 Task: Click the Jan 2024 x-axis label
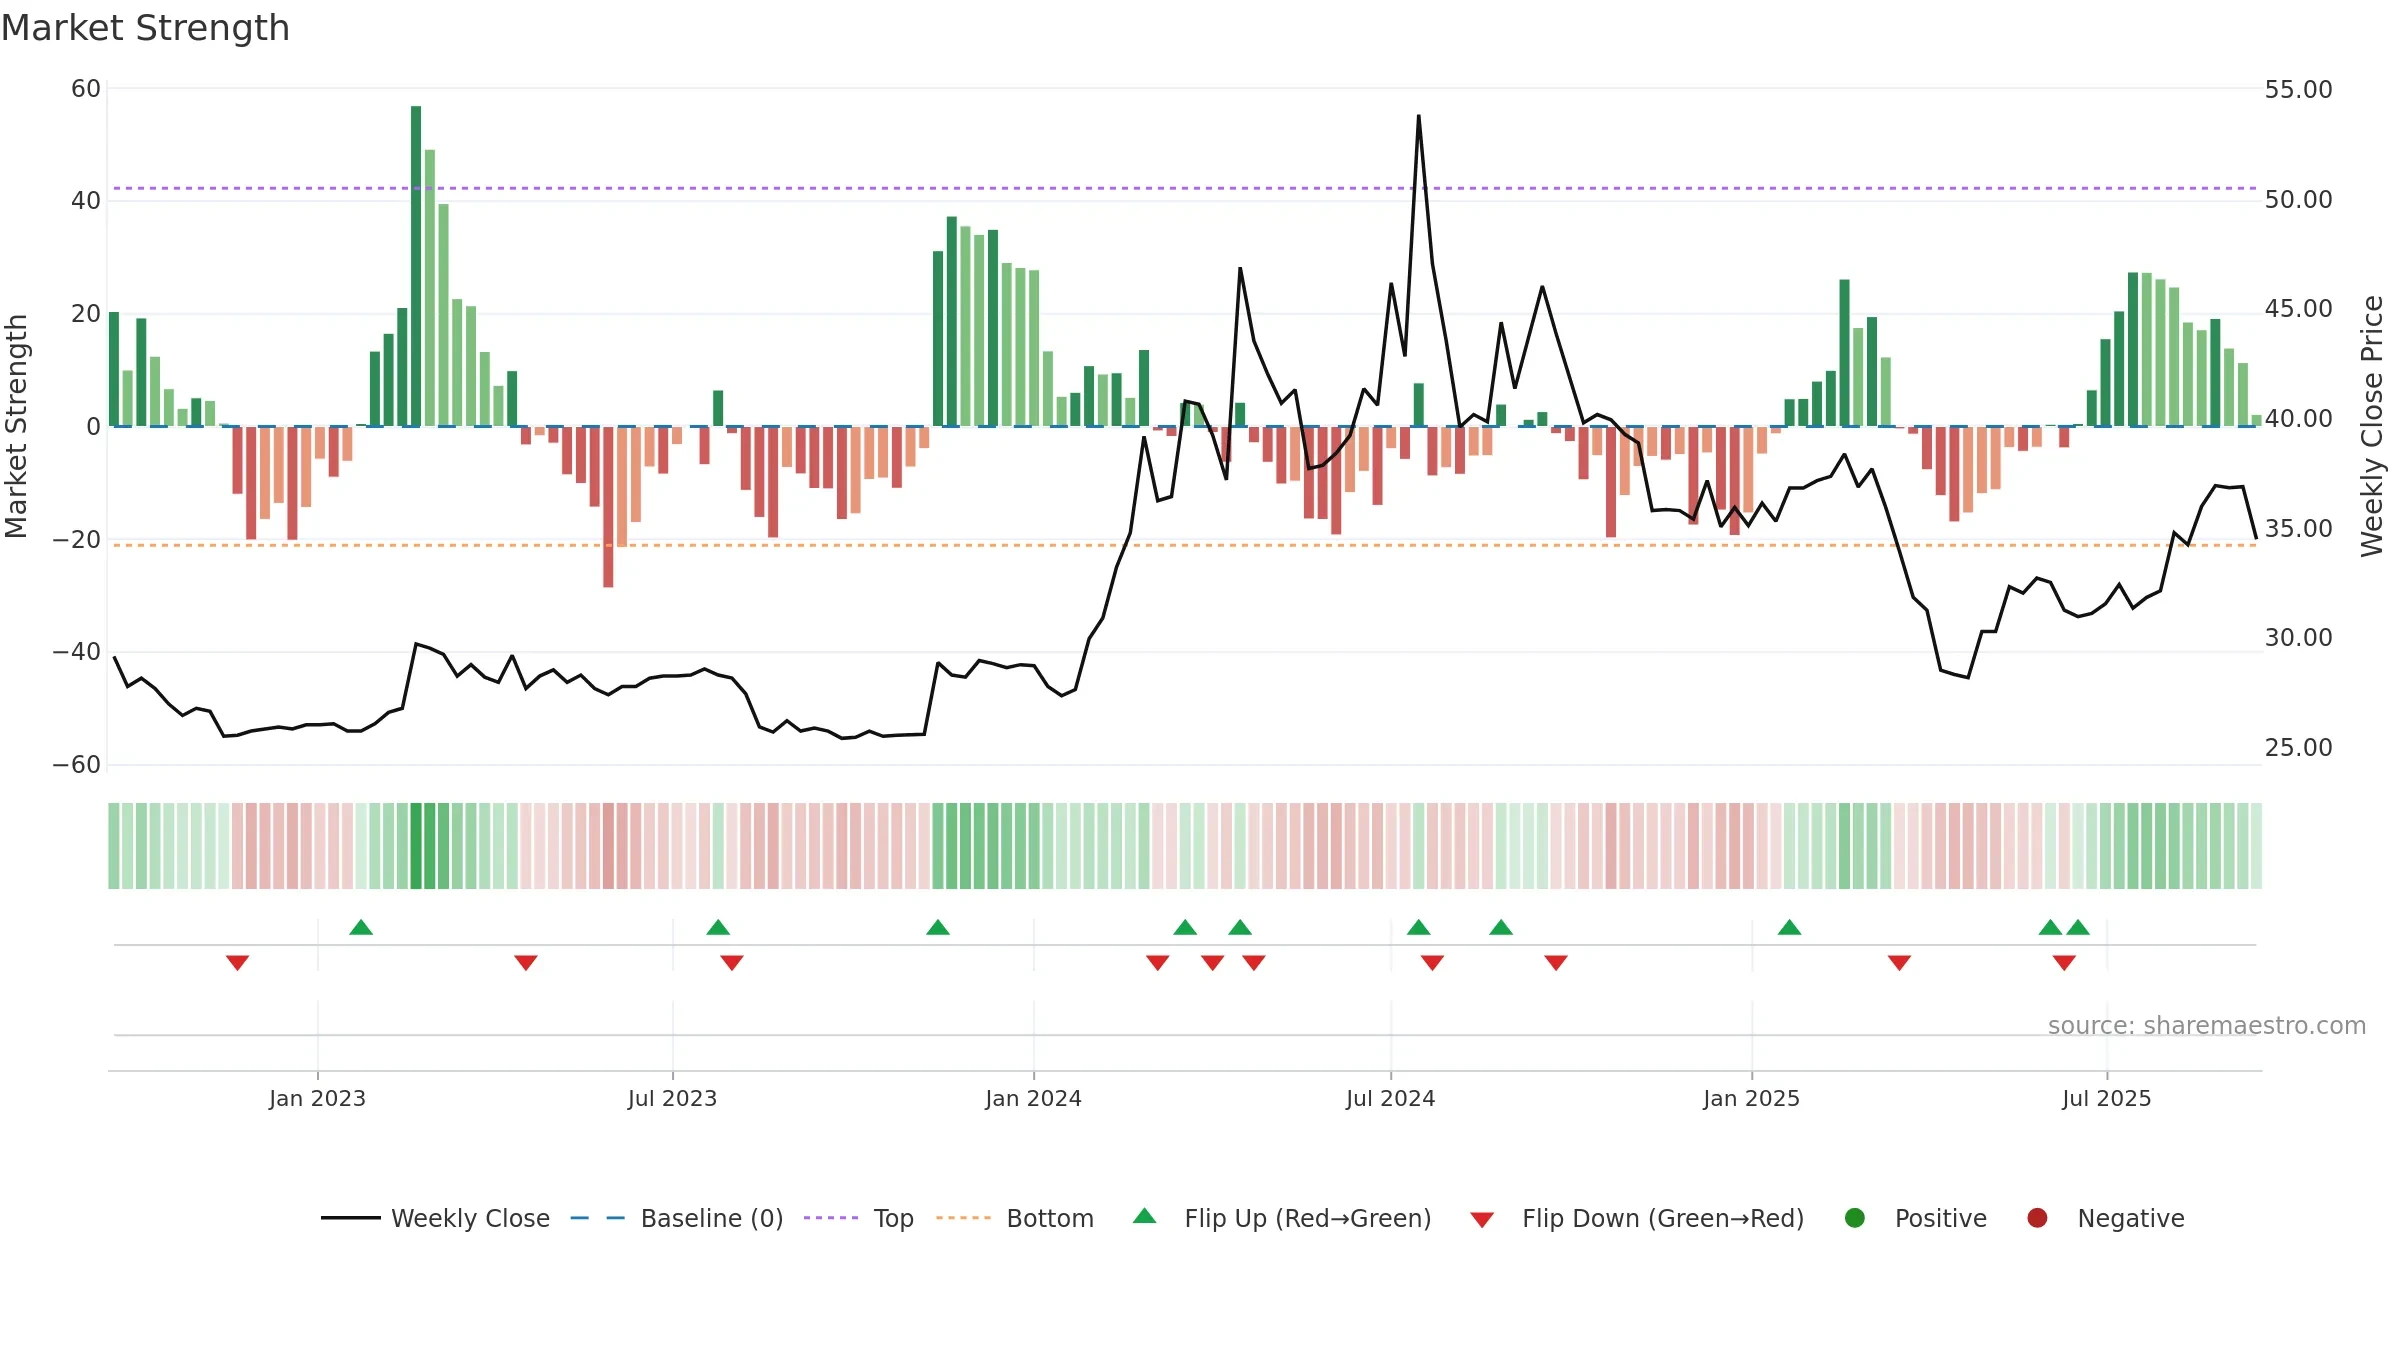click(1033, 1098)
